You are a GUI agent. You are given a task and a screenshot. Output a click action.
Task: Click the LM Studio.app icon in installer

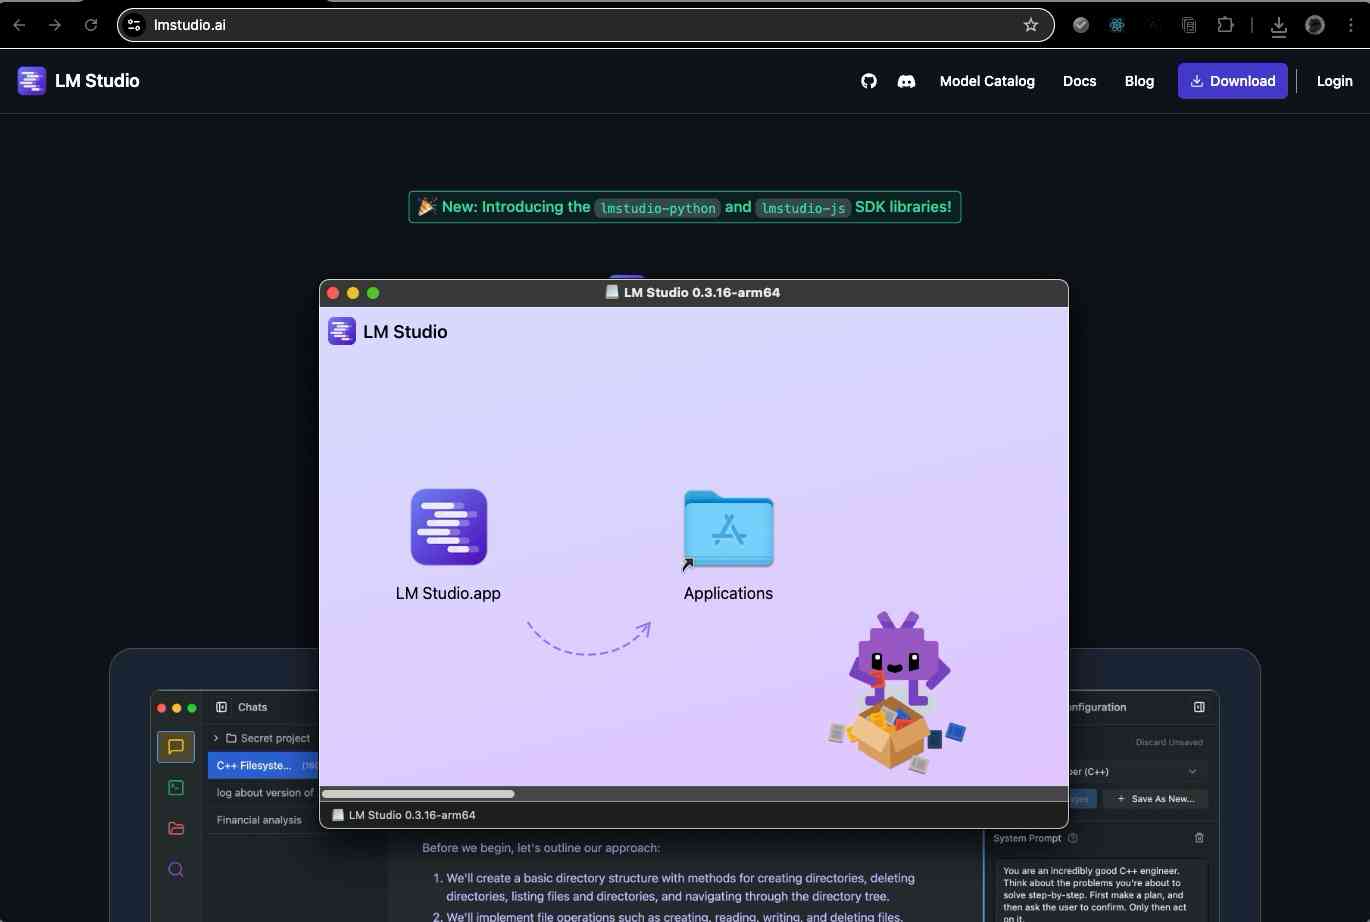[448, 527]
